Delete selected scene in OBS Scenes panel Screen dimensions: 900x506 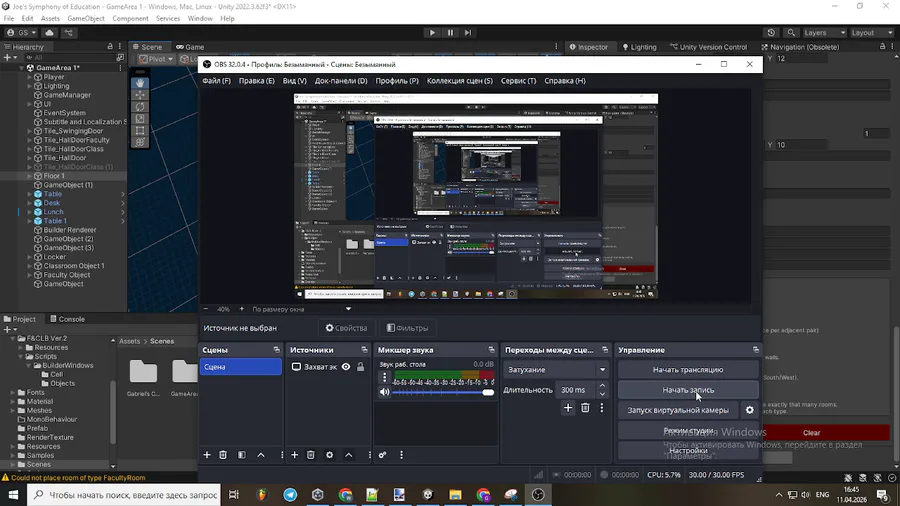point(223,455)
